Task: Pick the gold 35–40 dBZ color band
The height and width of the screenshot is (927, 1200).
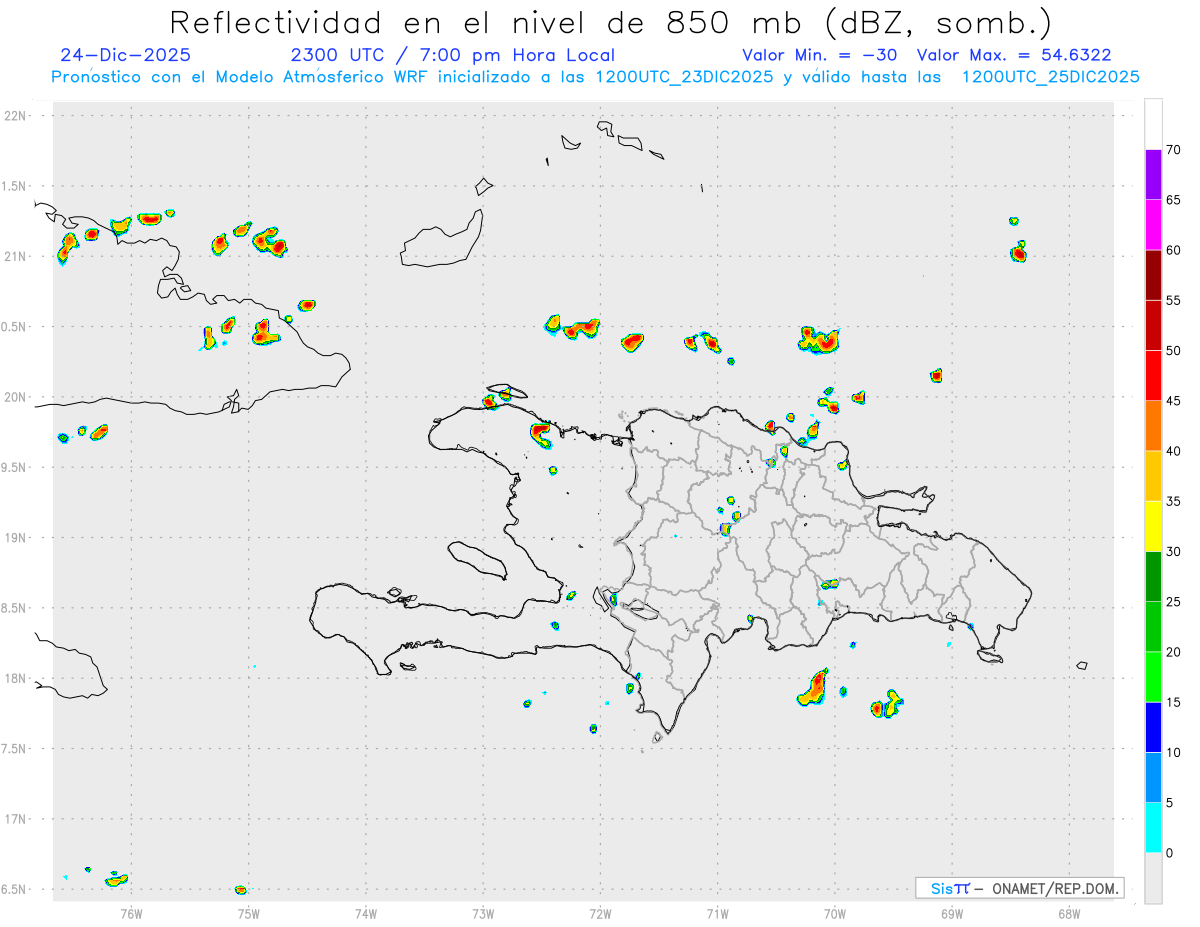Action: [1153, 476]
